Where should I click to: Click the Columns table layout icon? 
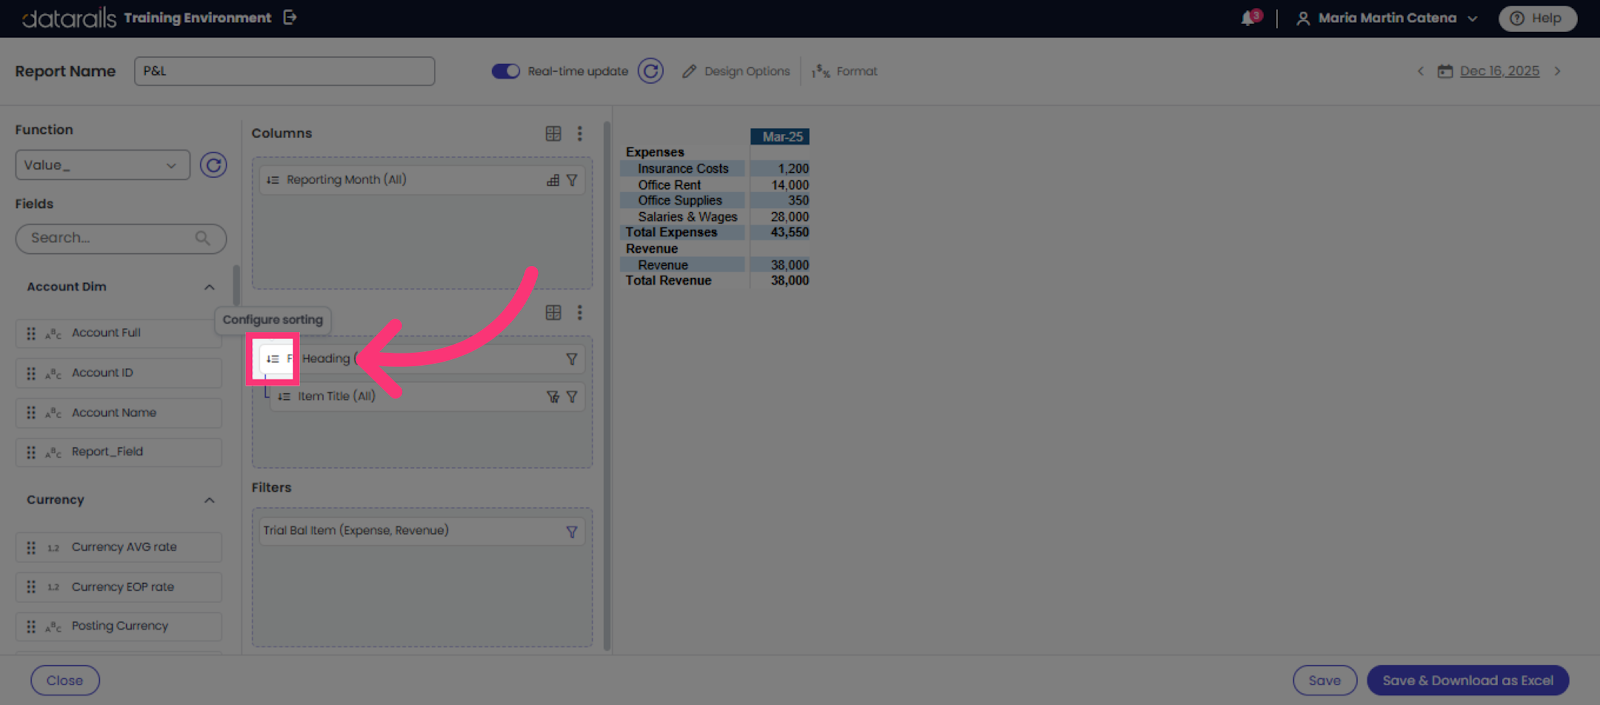pos(553,133)
